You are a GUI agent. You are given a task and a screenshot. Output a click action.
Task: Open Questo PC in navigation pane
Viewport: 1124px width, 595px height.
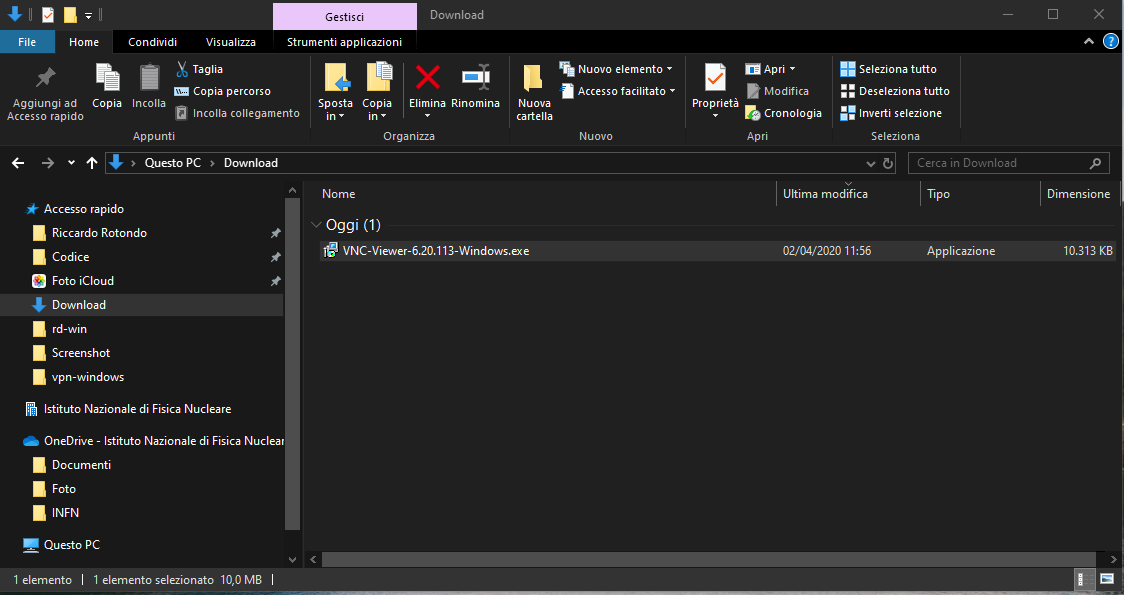(72, 545)
